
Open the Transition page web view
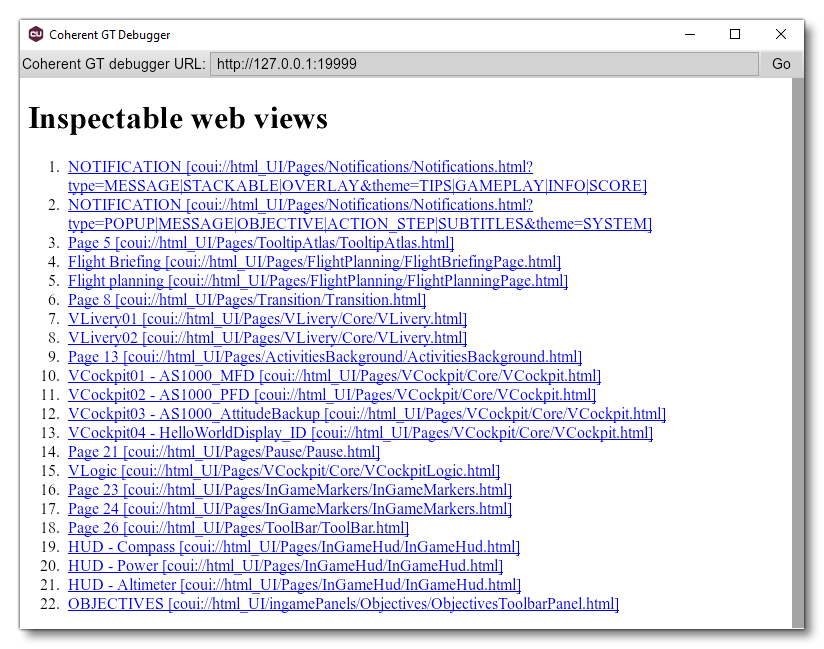click(246, 299)
